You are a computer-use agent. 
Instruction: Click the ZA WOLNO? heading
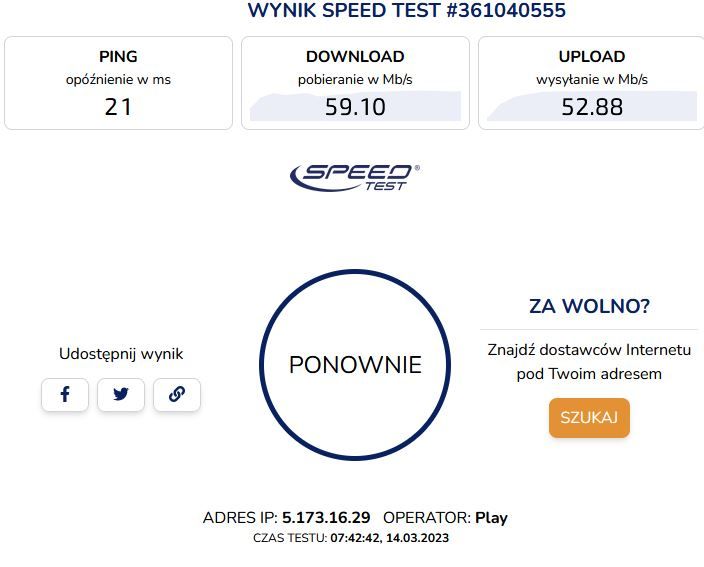pos(589,306)
